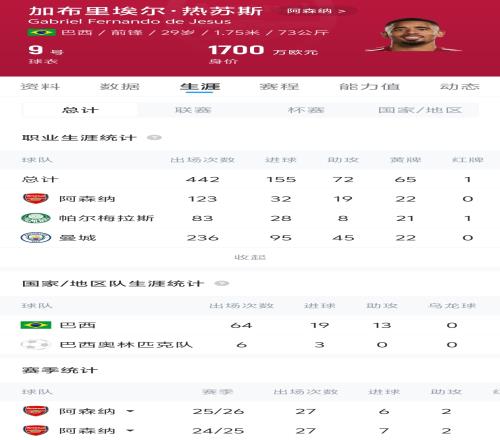
Task: Tap the Gabriel Jesus player portrait
Action: tap(413, 36)
